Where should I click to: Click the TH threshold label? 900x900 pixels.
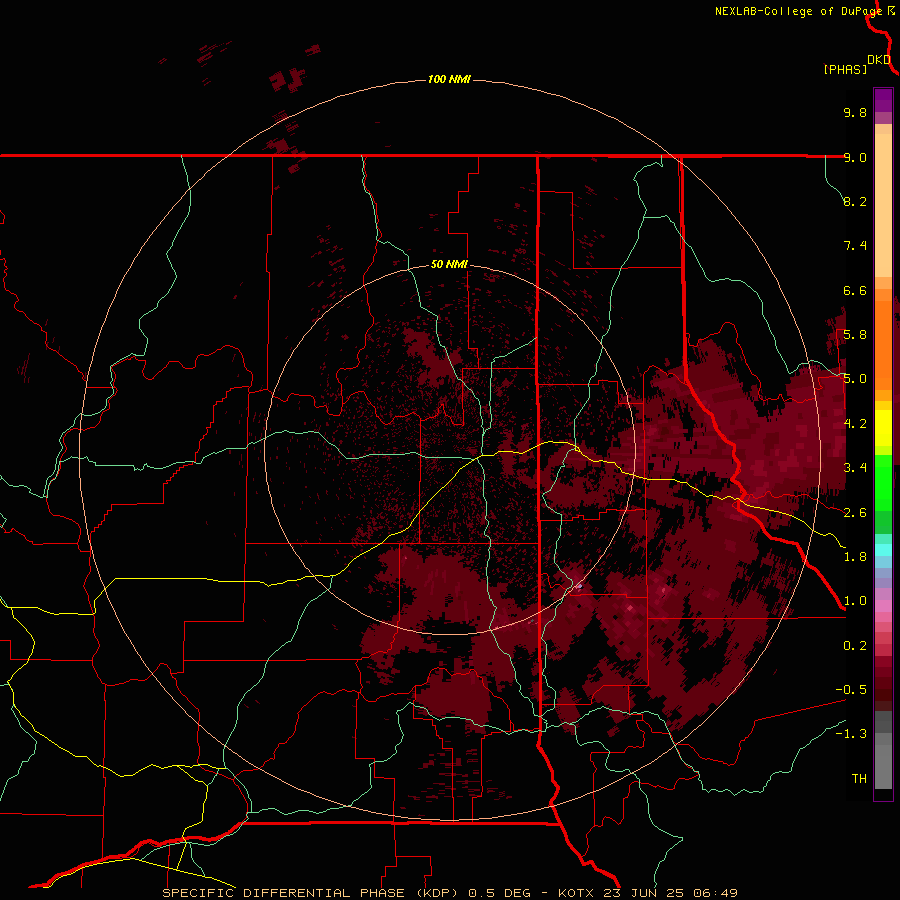pos(859,779)
